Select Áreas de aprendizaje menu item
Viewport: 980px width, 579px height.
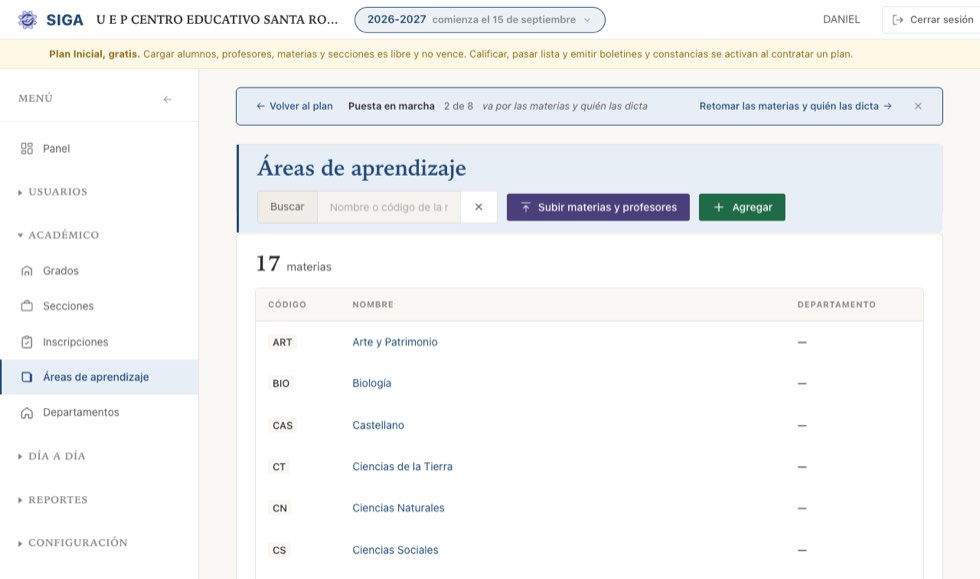[x=99, y=377]
